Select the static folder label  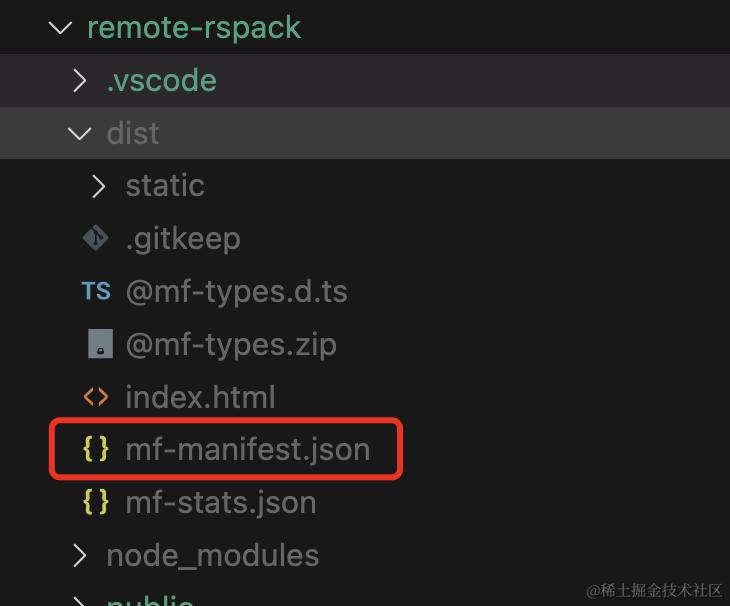click(164, 186)
